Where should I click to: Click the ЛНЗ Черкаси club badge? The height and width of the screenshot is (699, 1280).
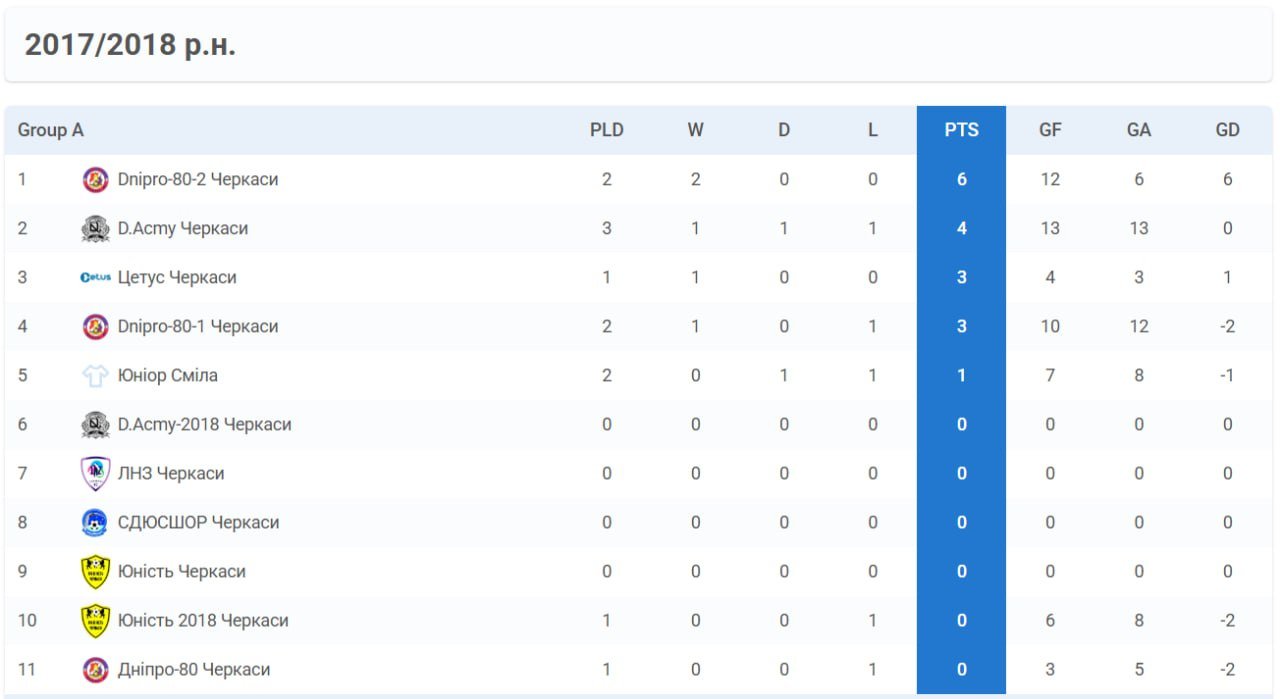(x=95, y=474)
